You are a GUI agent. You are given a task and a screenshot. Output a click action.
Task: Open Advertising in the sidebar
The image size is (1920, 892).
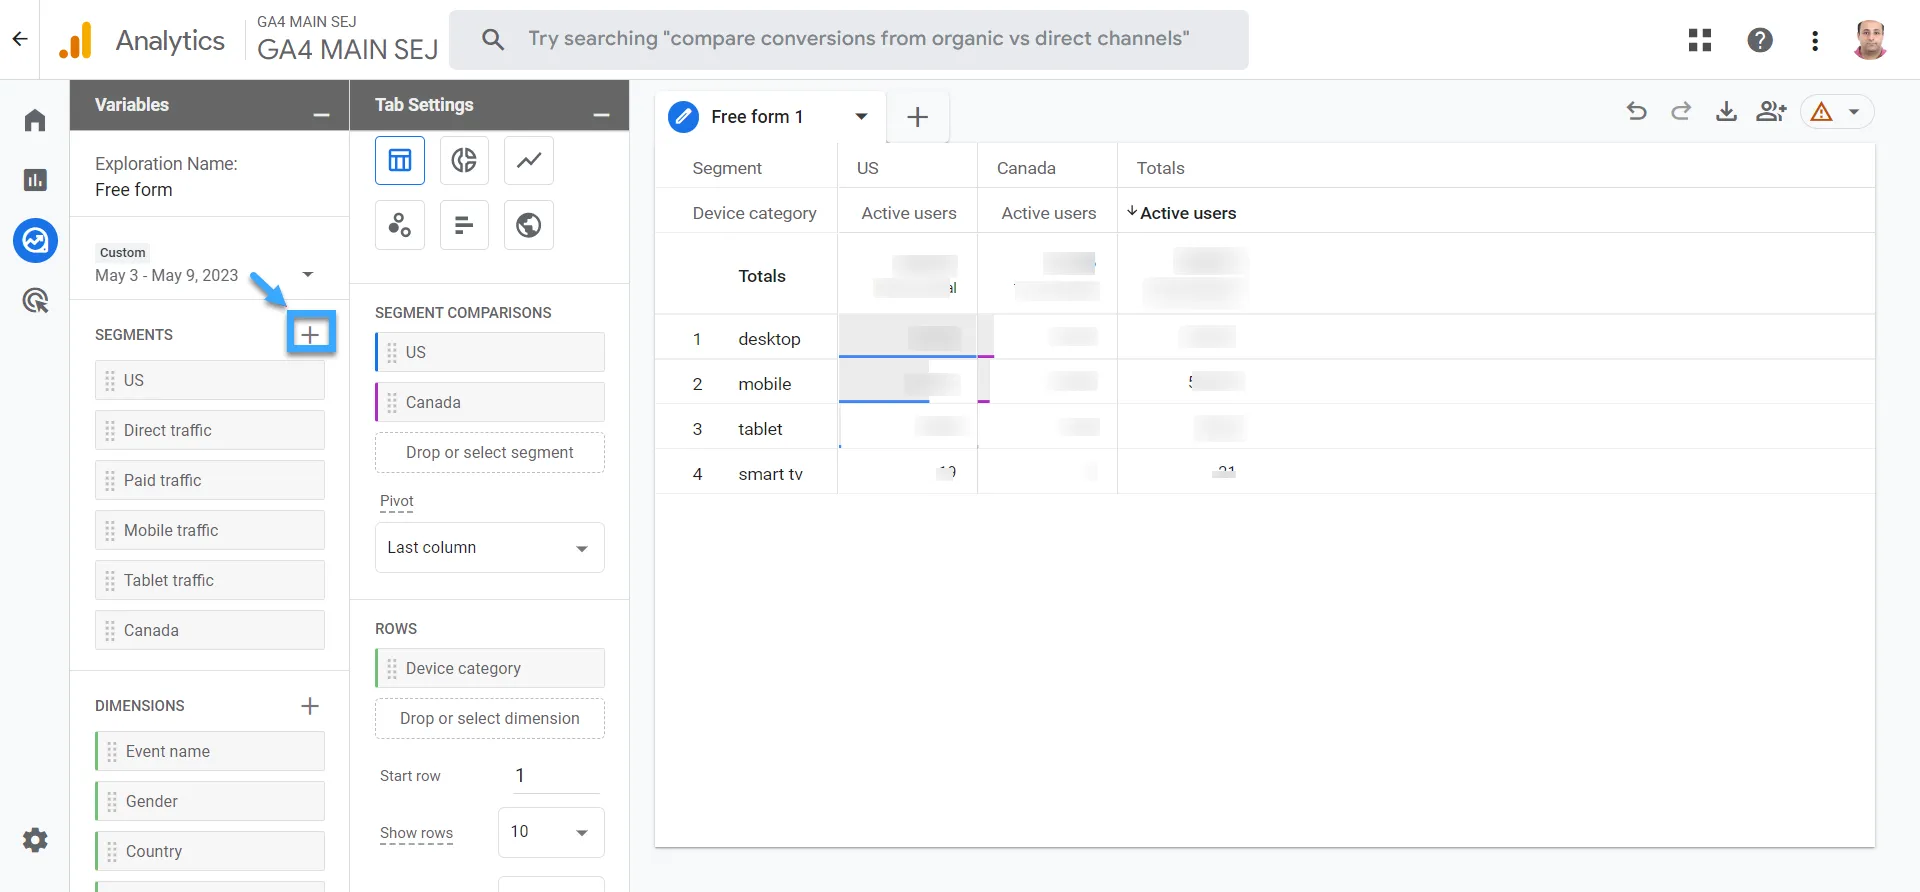click(x=35, y=300)
